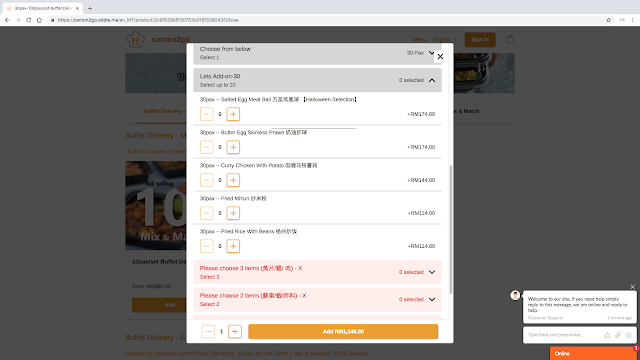
Task: Close the product options dialog
Action: pos(440,57)
